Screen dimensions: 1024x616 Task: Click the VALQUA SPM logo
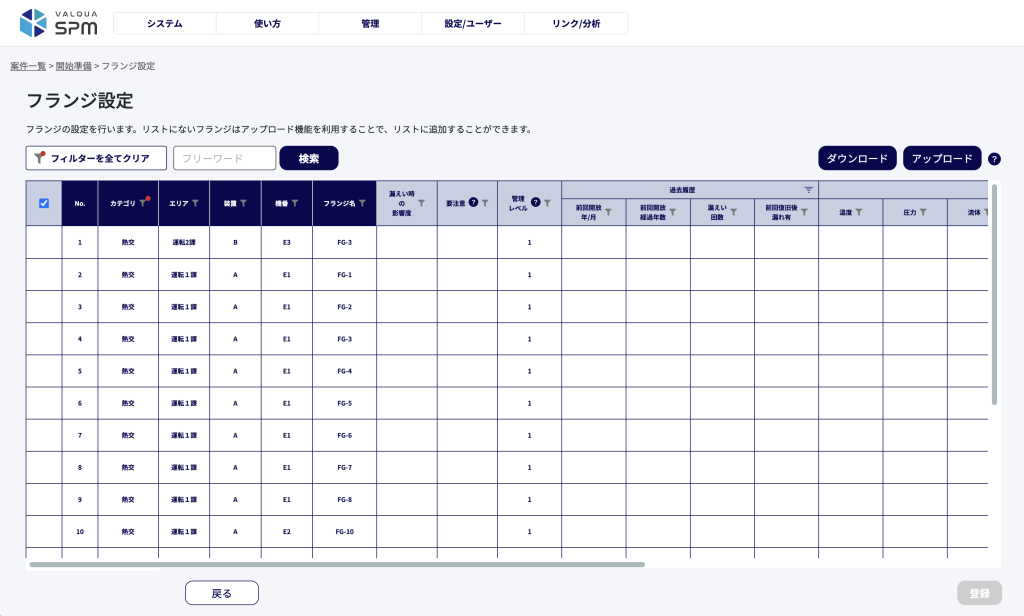click(x=59, y=23)
